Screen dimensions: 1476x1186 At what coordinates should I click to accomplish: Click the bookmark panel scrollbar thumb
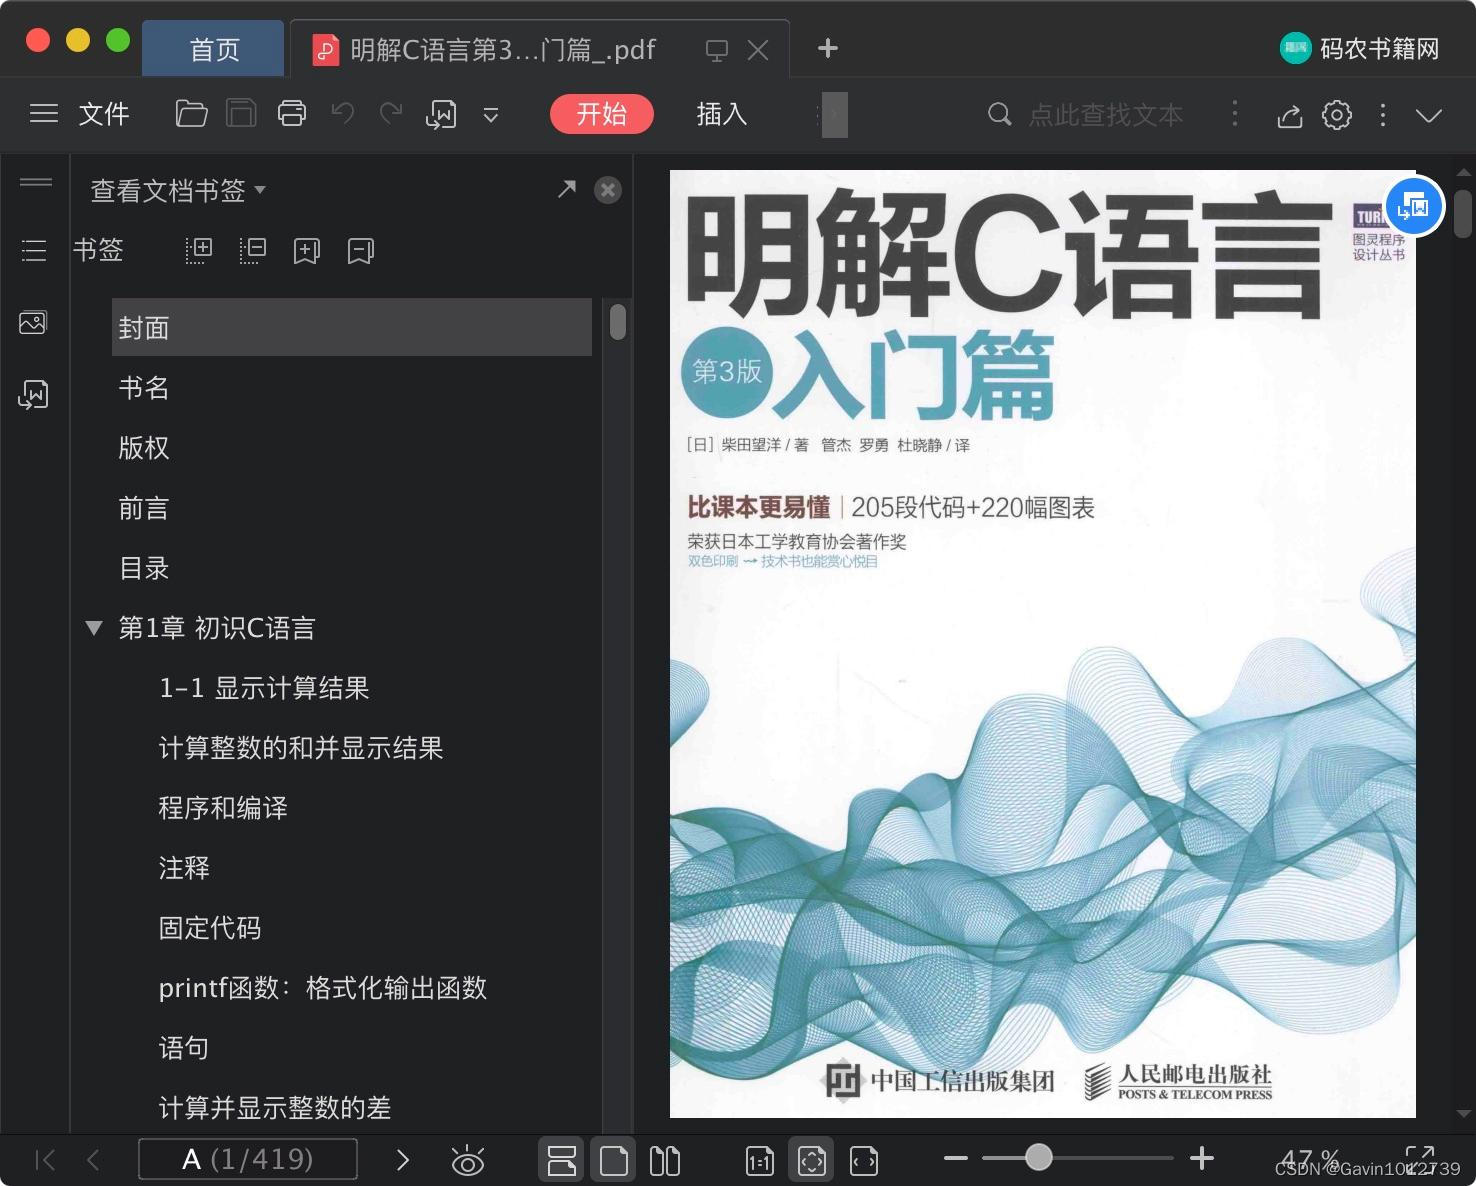(618, 322)
